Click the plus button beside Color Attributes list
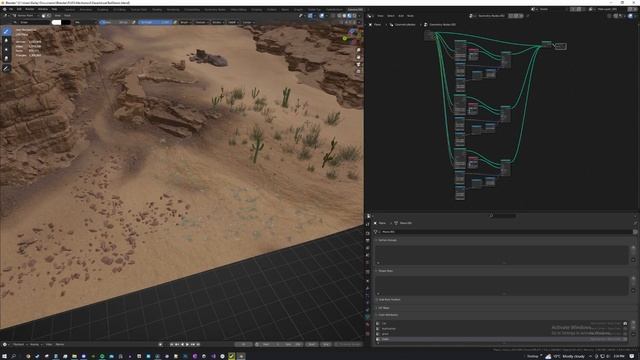 tap(633, 323)
